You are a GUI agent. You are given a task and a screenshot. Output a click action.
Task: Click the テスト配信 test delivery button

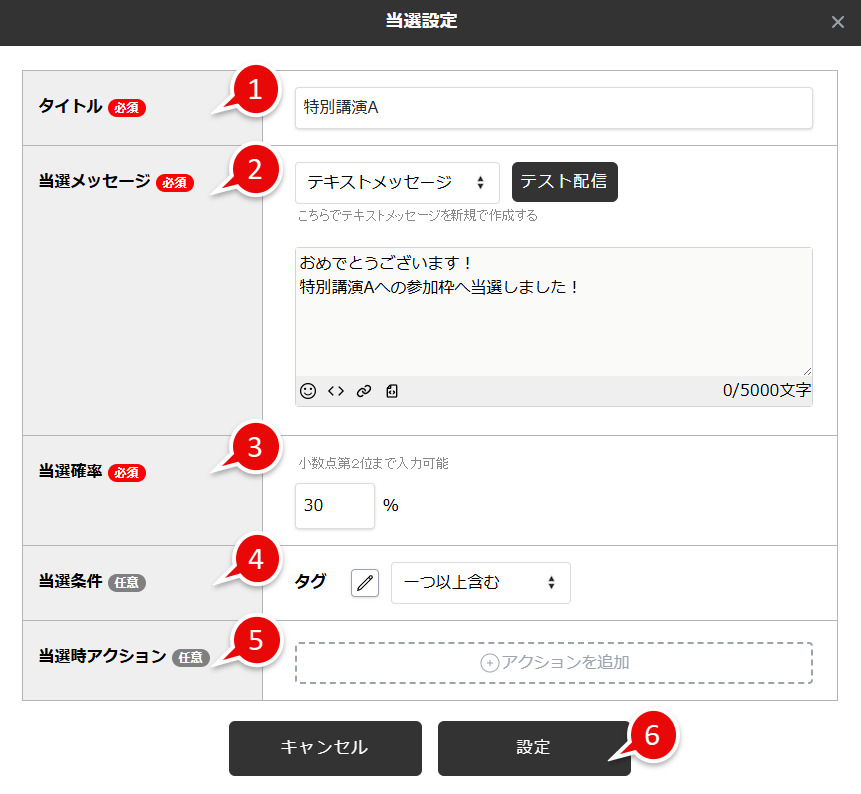(x=564, y=182)
